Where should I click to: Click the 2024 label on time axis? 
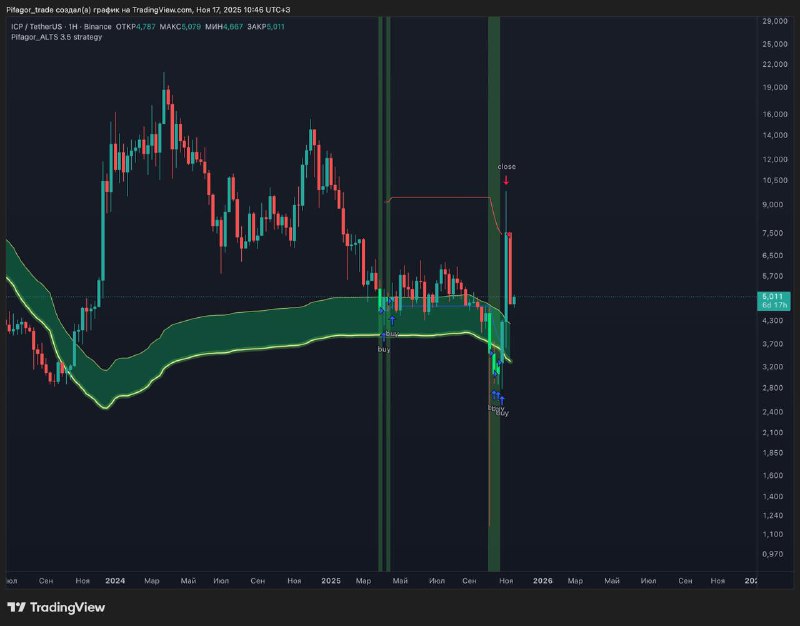tap(115, 580)
